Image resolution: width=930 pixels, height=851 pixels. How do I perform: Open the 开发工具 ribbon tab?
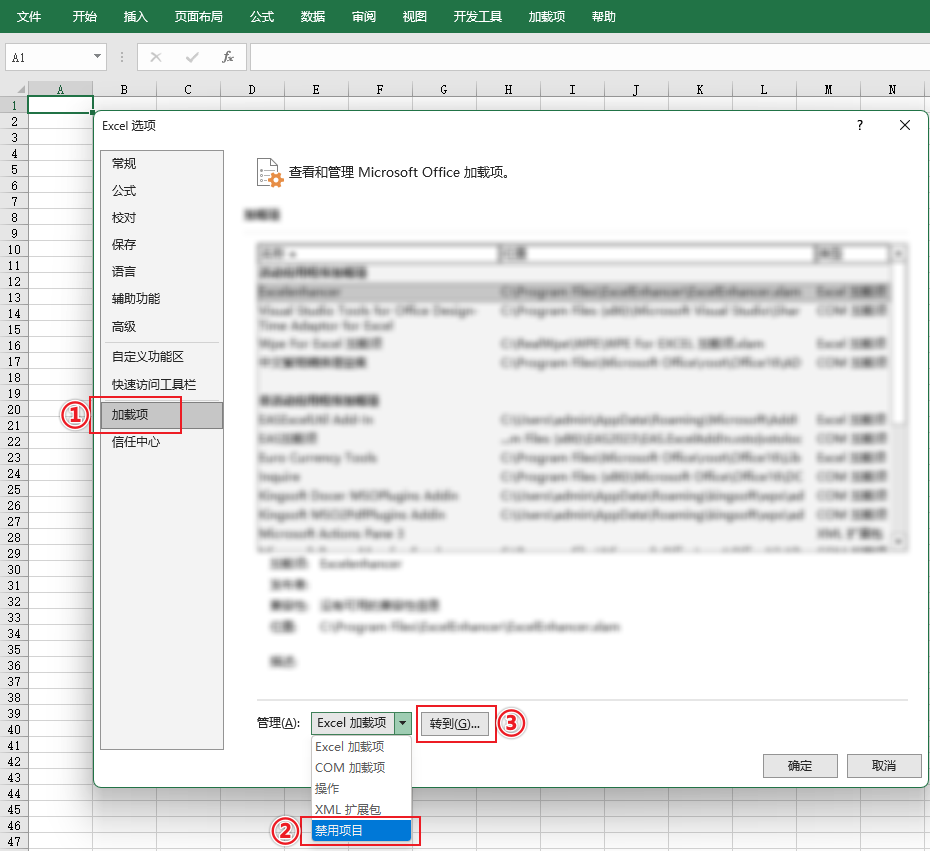[477, 17]
